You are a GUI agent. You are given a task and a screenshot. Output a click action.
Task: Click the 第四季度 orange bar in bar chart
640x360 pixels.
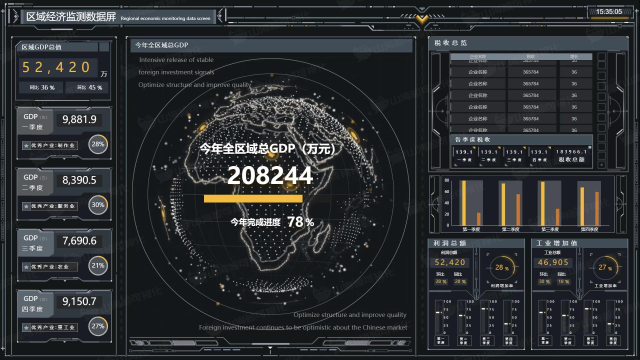click(x=597, y=209)
